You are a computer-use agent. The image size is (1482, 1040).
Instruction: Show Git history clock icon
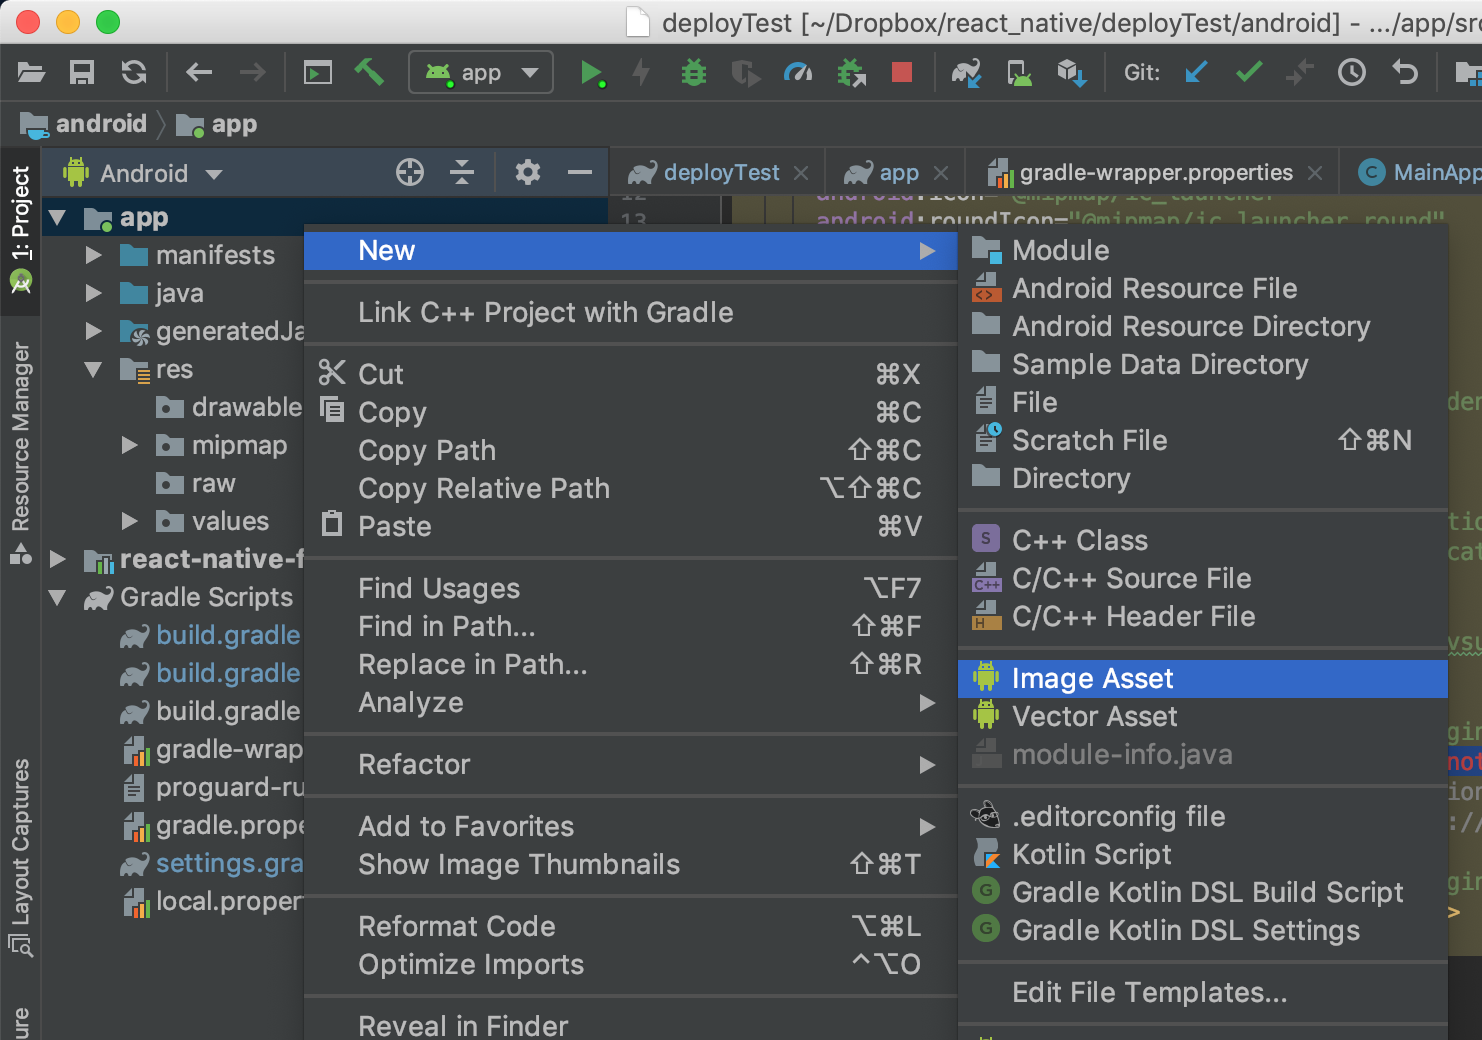(x=1352, y=72)
